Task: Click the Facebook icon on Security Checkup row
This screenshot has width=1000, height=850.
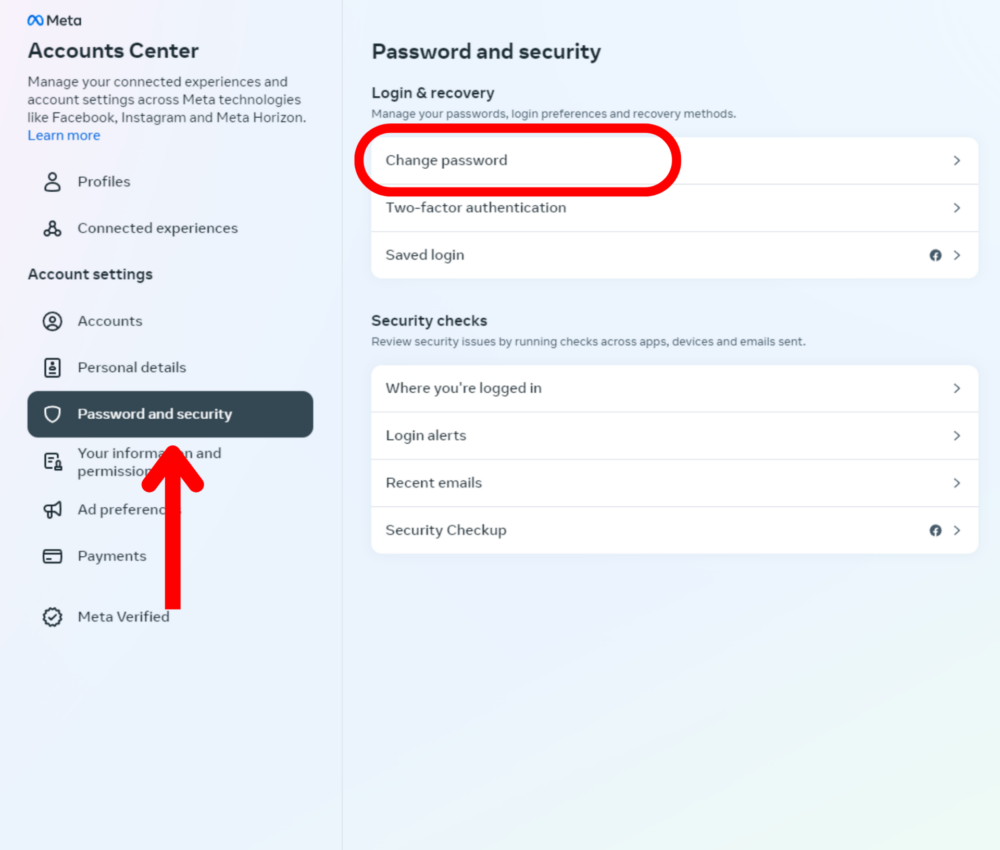Action: pyautogui.click(x=935, y=530)
